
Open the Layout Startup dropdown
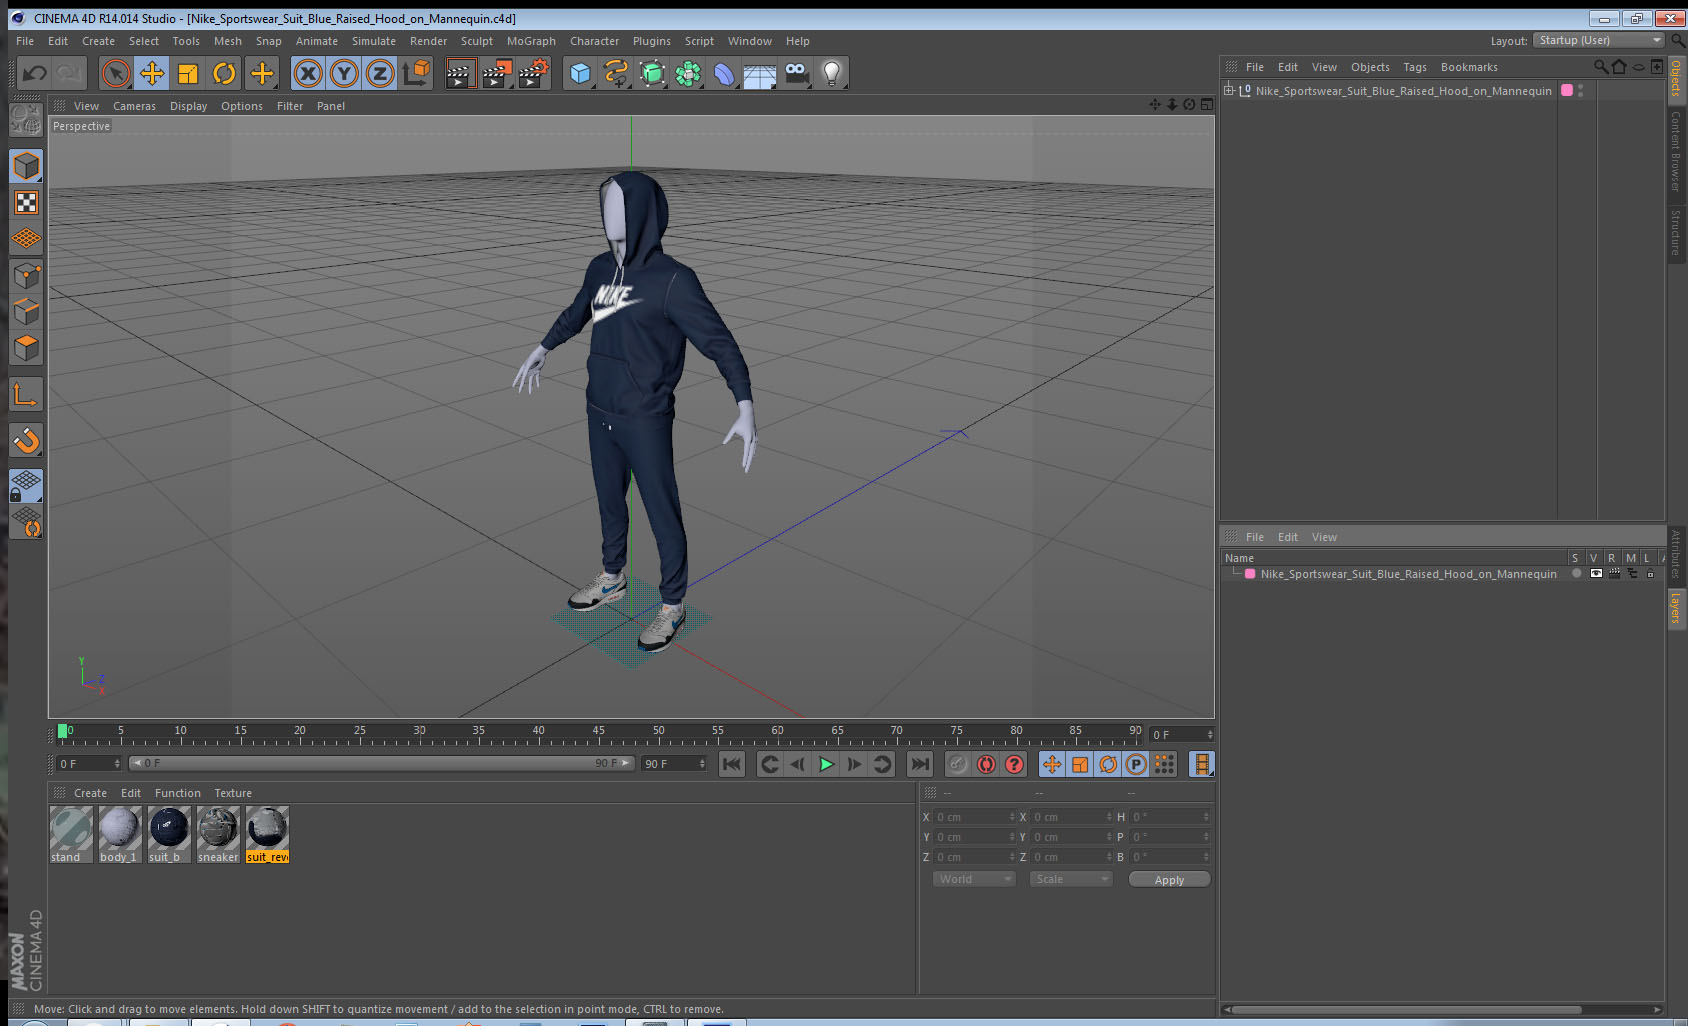tap(1599, 40)
